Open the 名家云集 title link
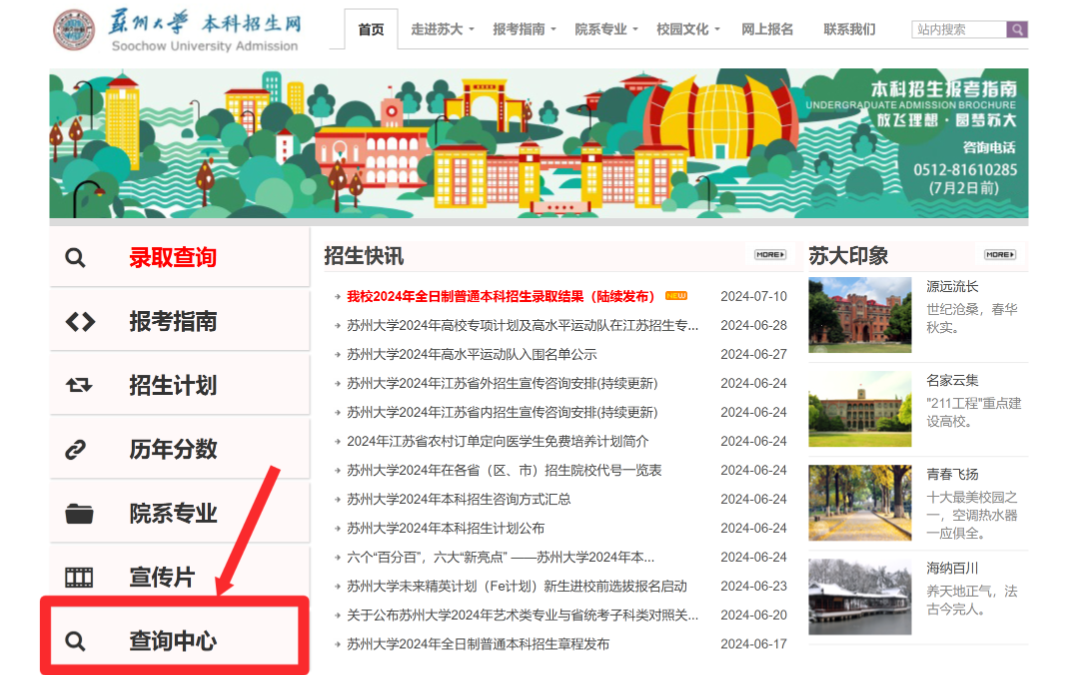This screenshot has width=1080, height=675. click(952, 380)
